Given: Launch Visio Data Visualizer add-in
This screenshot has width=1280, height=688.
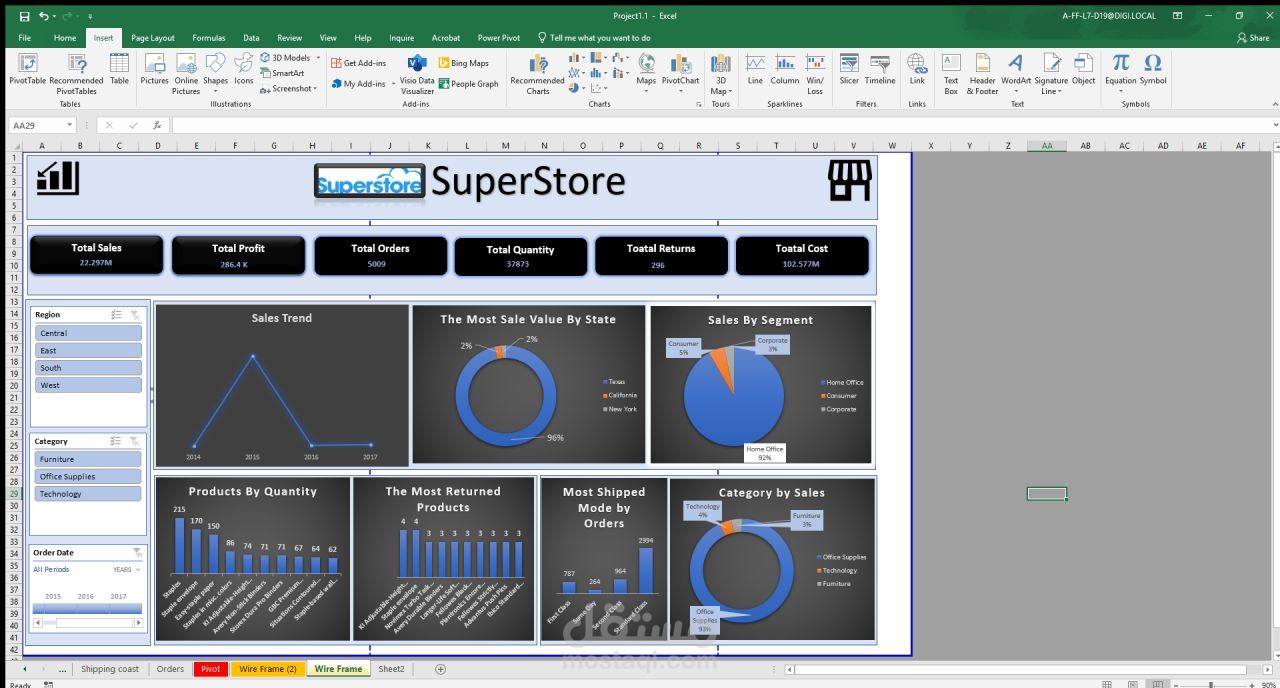Looking at the screenshot, I should 417,74.
